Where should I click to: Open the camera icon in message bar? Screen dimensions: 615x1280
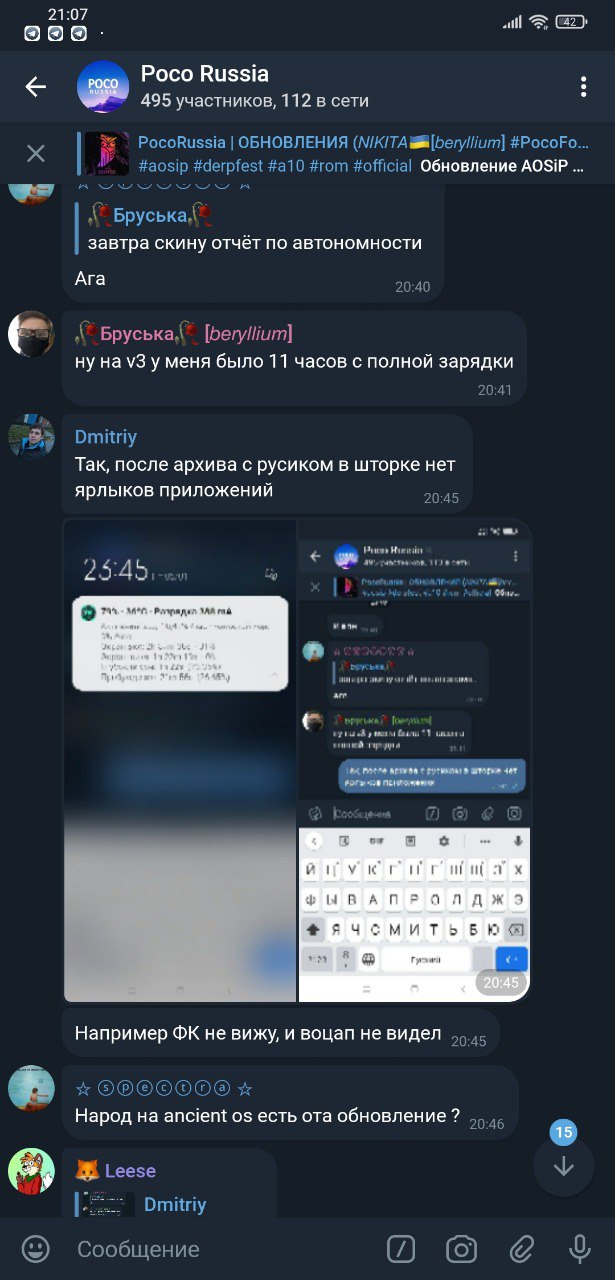(x=461, y=1249)
